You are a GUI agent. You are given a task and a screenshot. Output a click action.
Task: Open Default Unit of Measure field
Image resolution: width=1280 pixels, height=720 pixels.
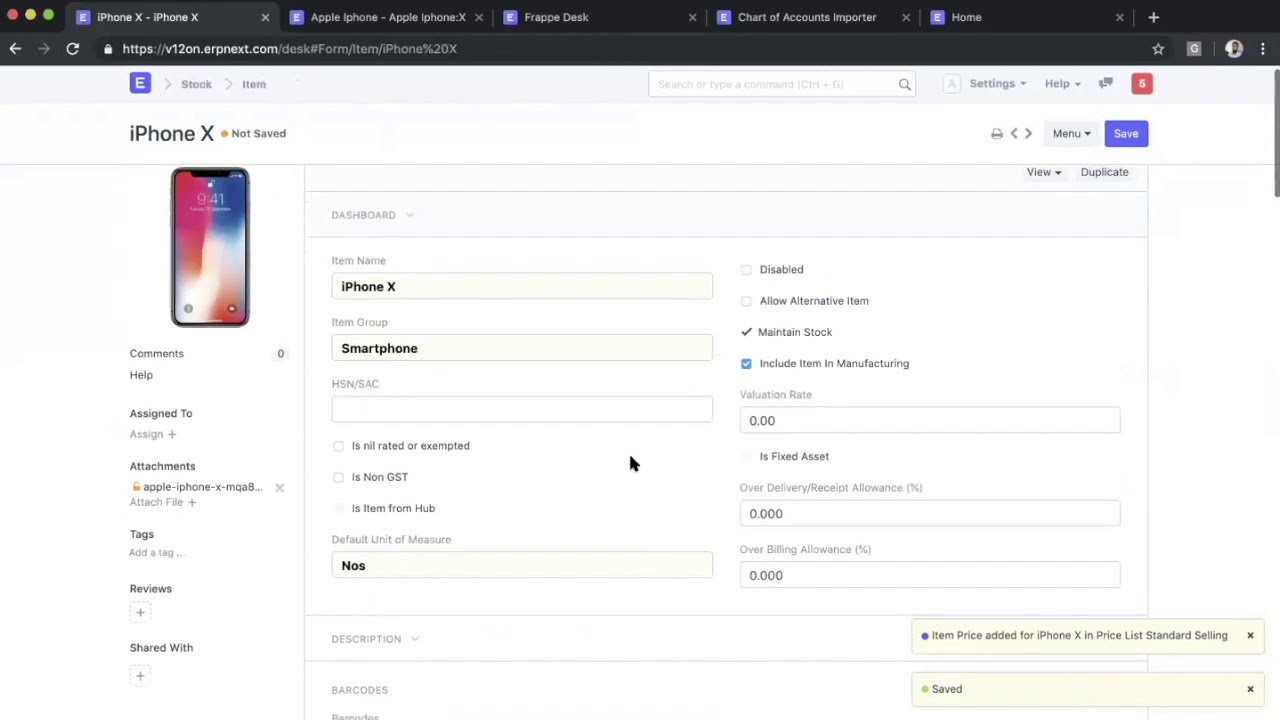[522, 565]
